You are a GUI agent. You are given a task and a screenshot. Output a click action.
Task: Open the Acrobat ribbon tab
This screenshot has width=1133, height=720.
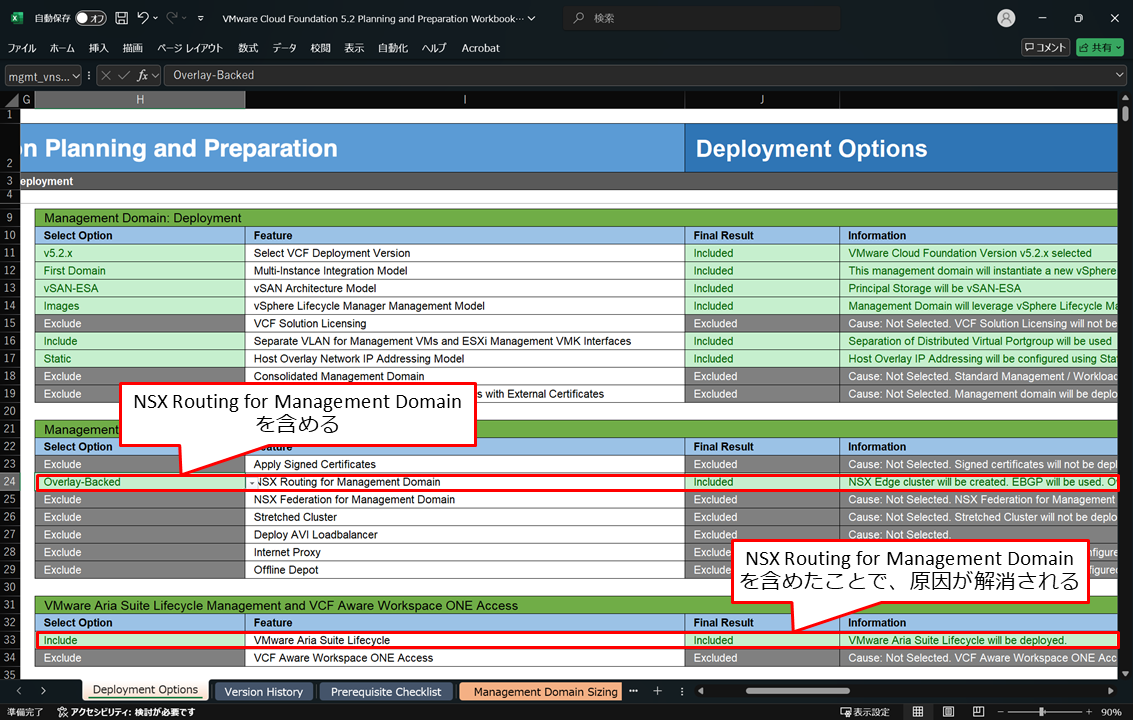click(x=481, y=48)
